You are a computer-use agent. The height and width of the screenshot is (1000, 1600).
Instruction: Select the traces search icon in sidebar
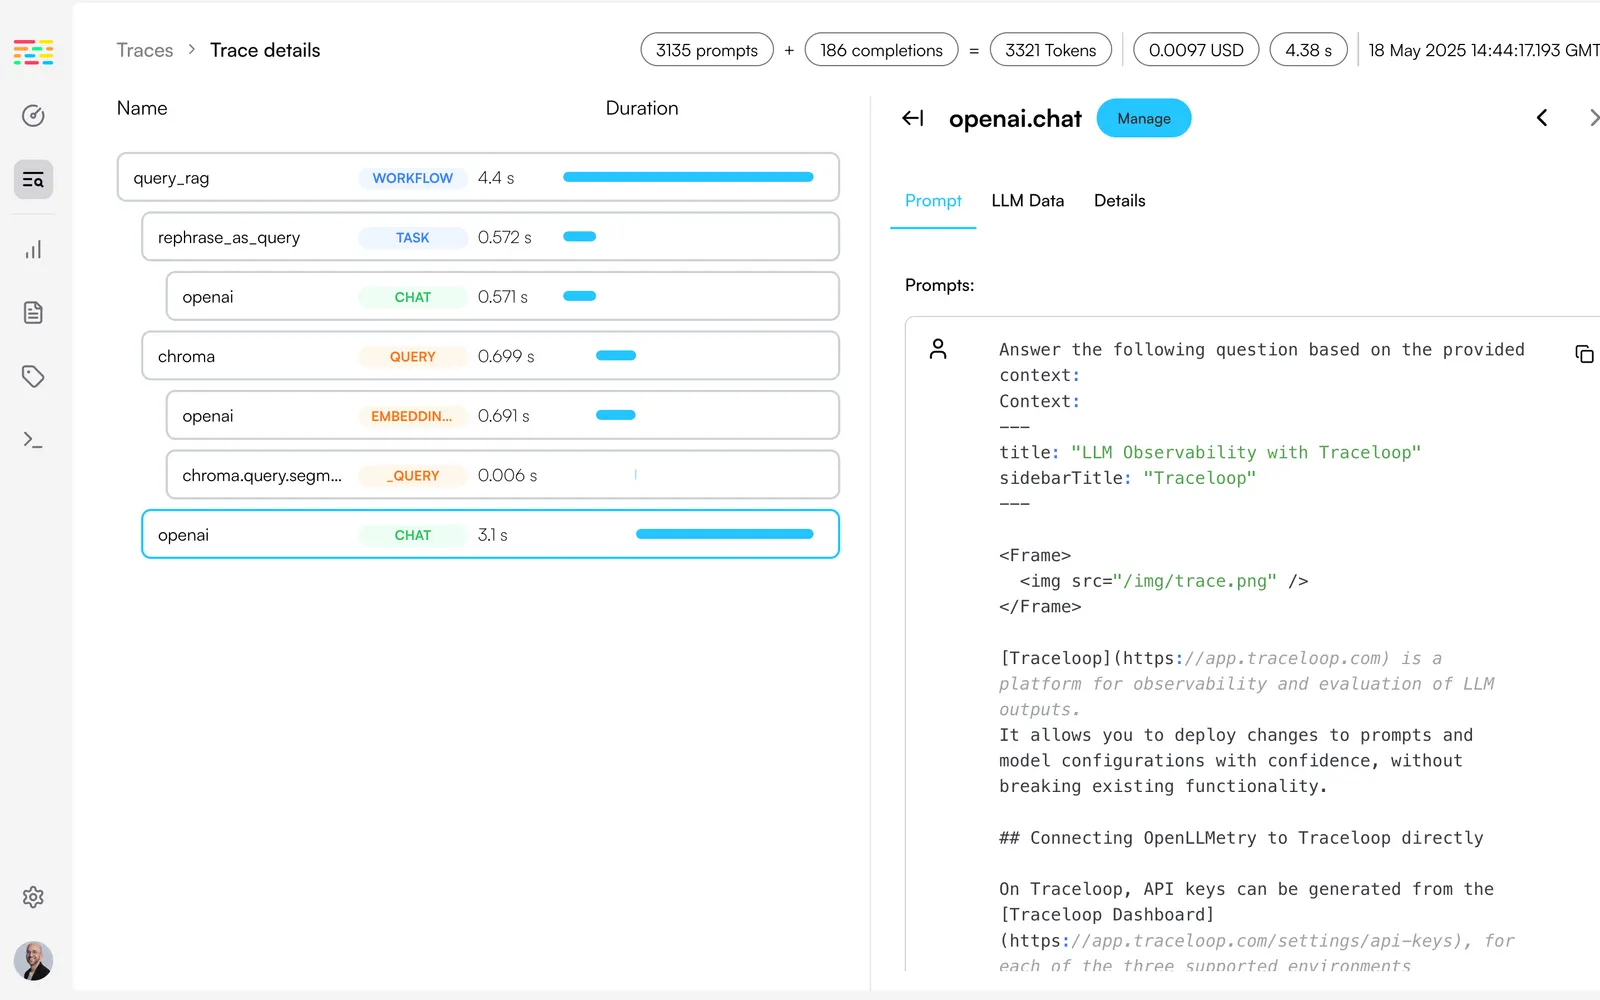point(33,180)
